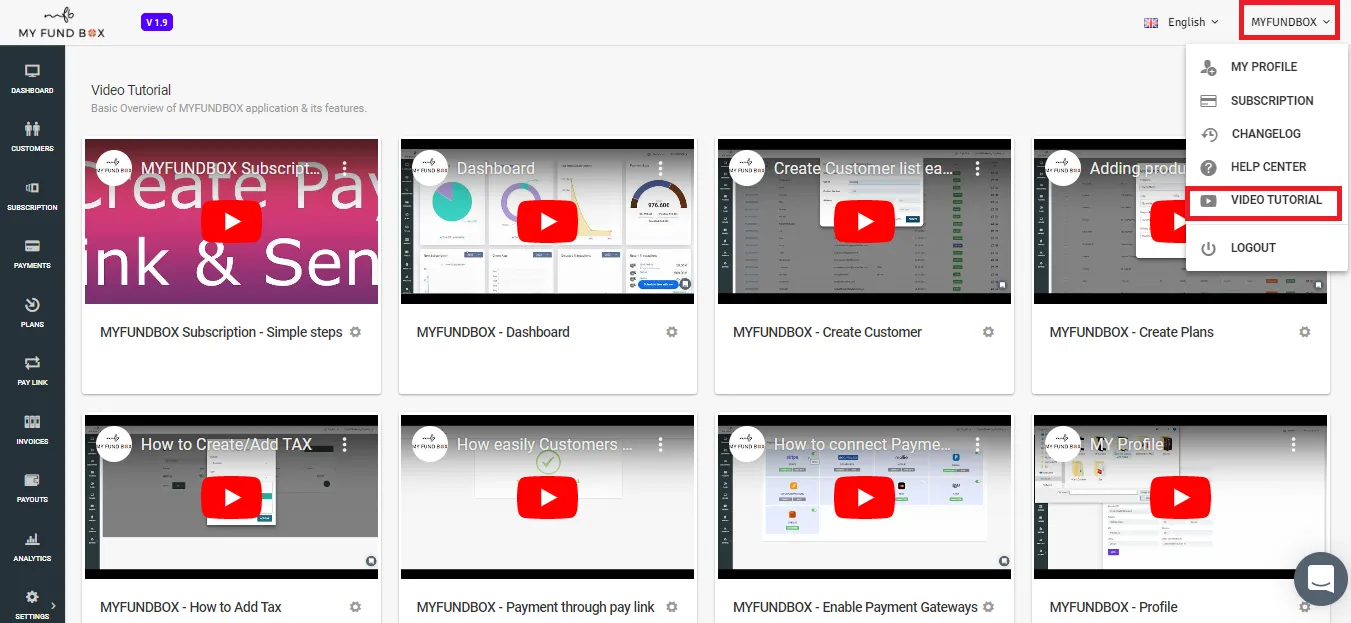Open the Subscription sidebar icon

(32, 187)
